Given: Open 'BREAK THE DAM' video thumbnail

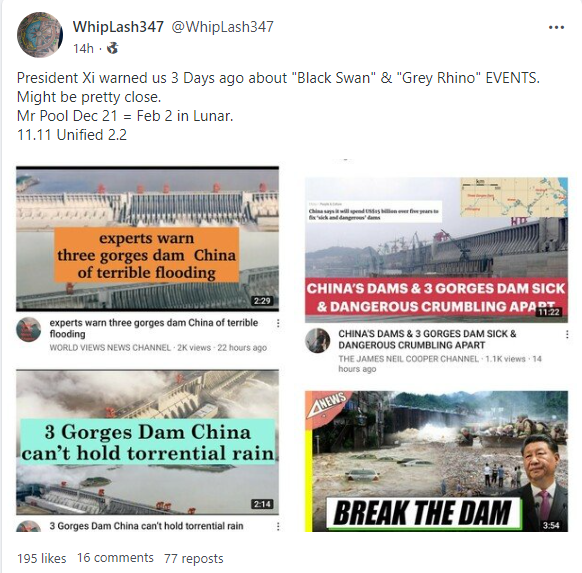Looking at the screenshot, I should click(436, 461).
